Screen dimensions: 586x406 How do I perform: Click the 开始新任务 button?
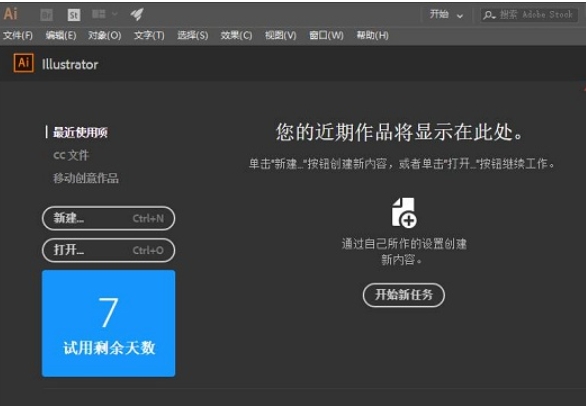tap(404, 295)
